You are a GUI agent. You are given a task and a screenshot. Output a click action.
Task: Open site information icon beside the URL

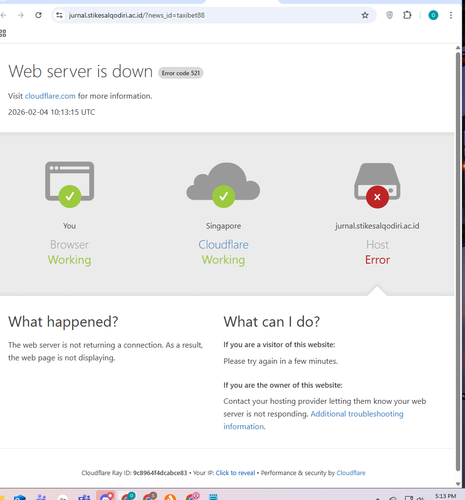[x=59, y=15]
